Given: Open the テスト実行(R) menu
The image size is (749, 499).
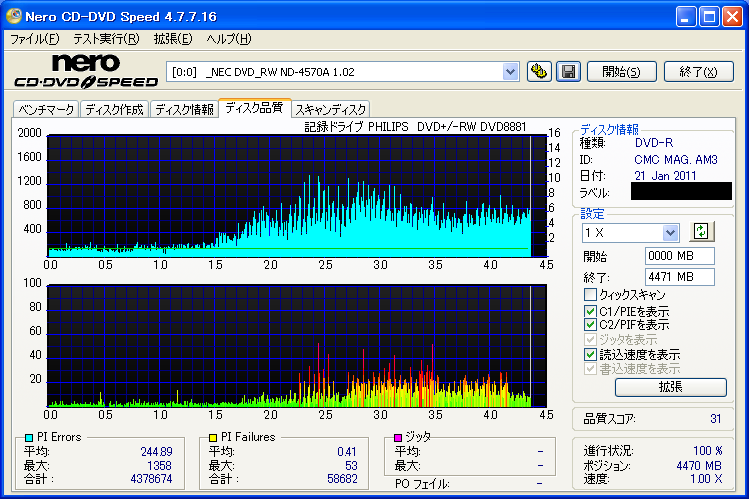Looking at the screenshot, I should tap(106, 39).
